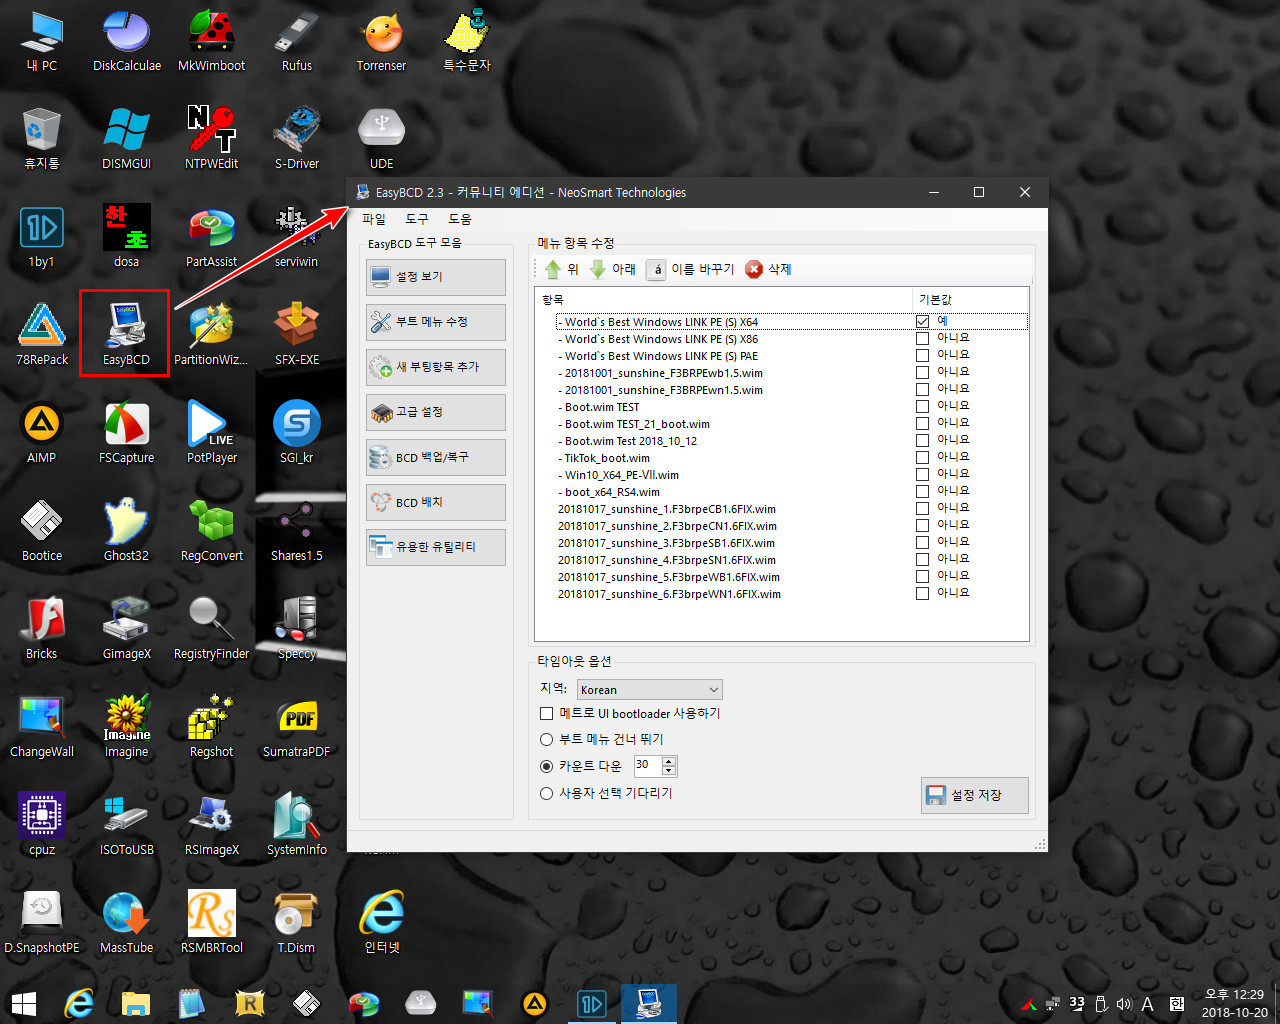Click the volume icon in system tray

tap(1123, 1003)
